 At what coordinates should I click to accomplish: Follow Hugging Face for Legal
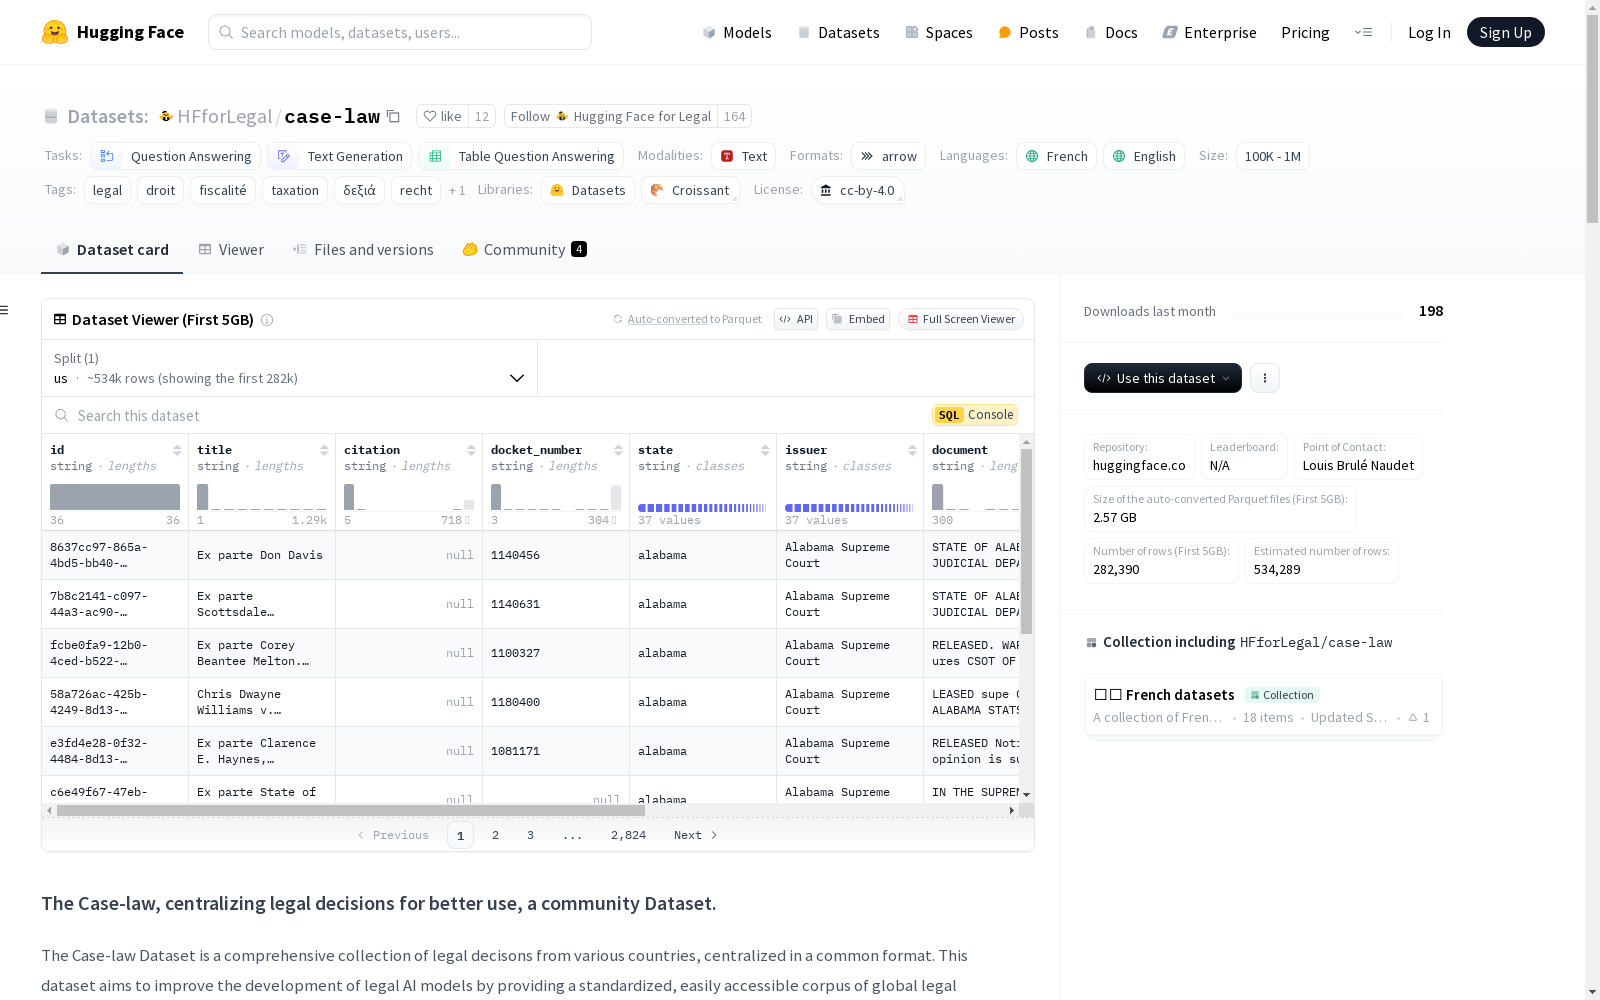[x=611, y=116]
